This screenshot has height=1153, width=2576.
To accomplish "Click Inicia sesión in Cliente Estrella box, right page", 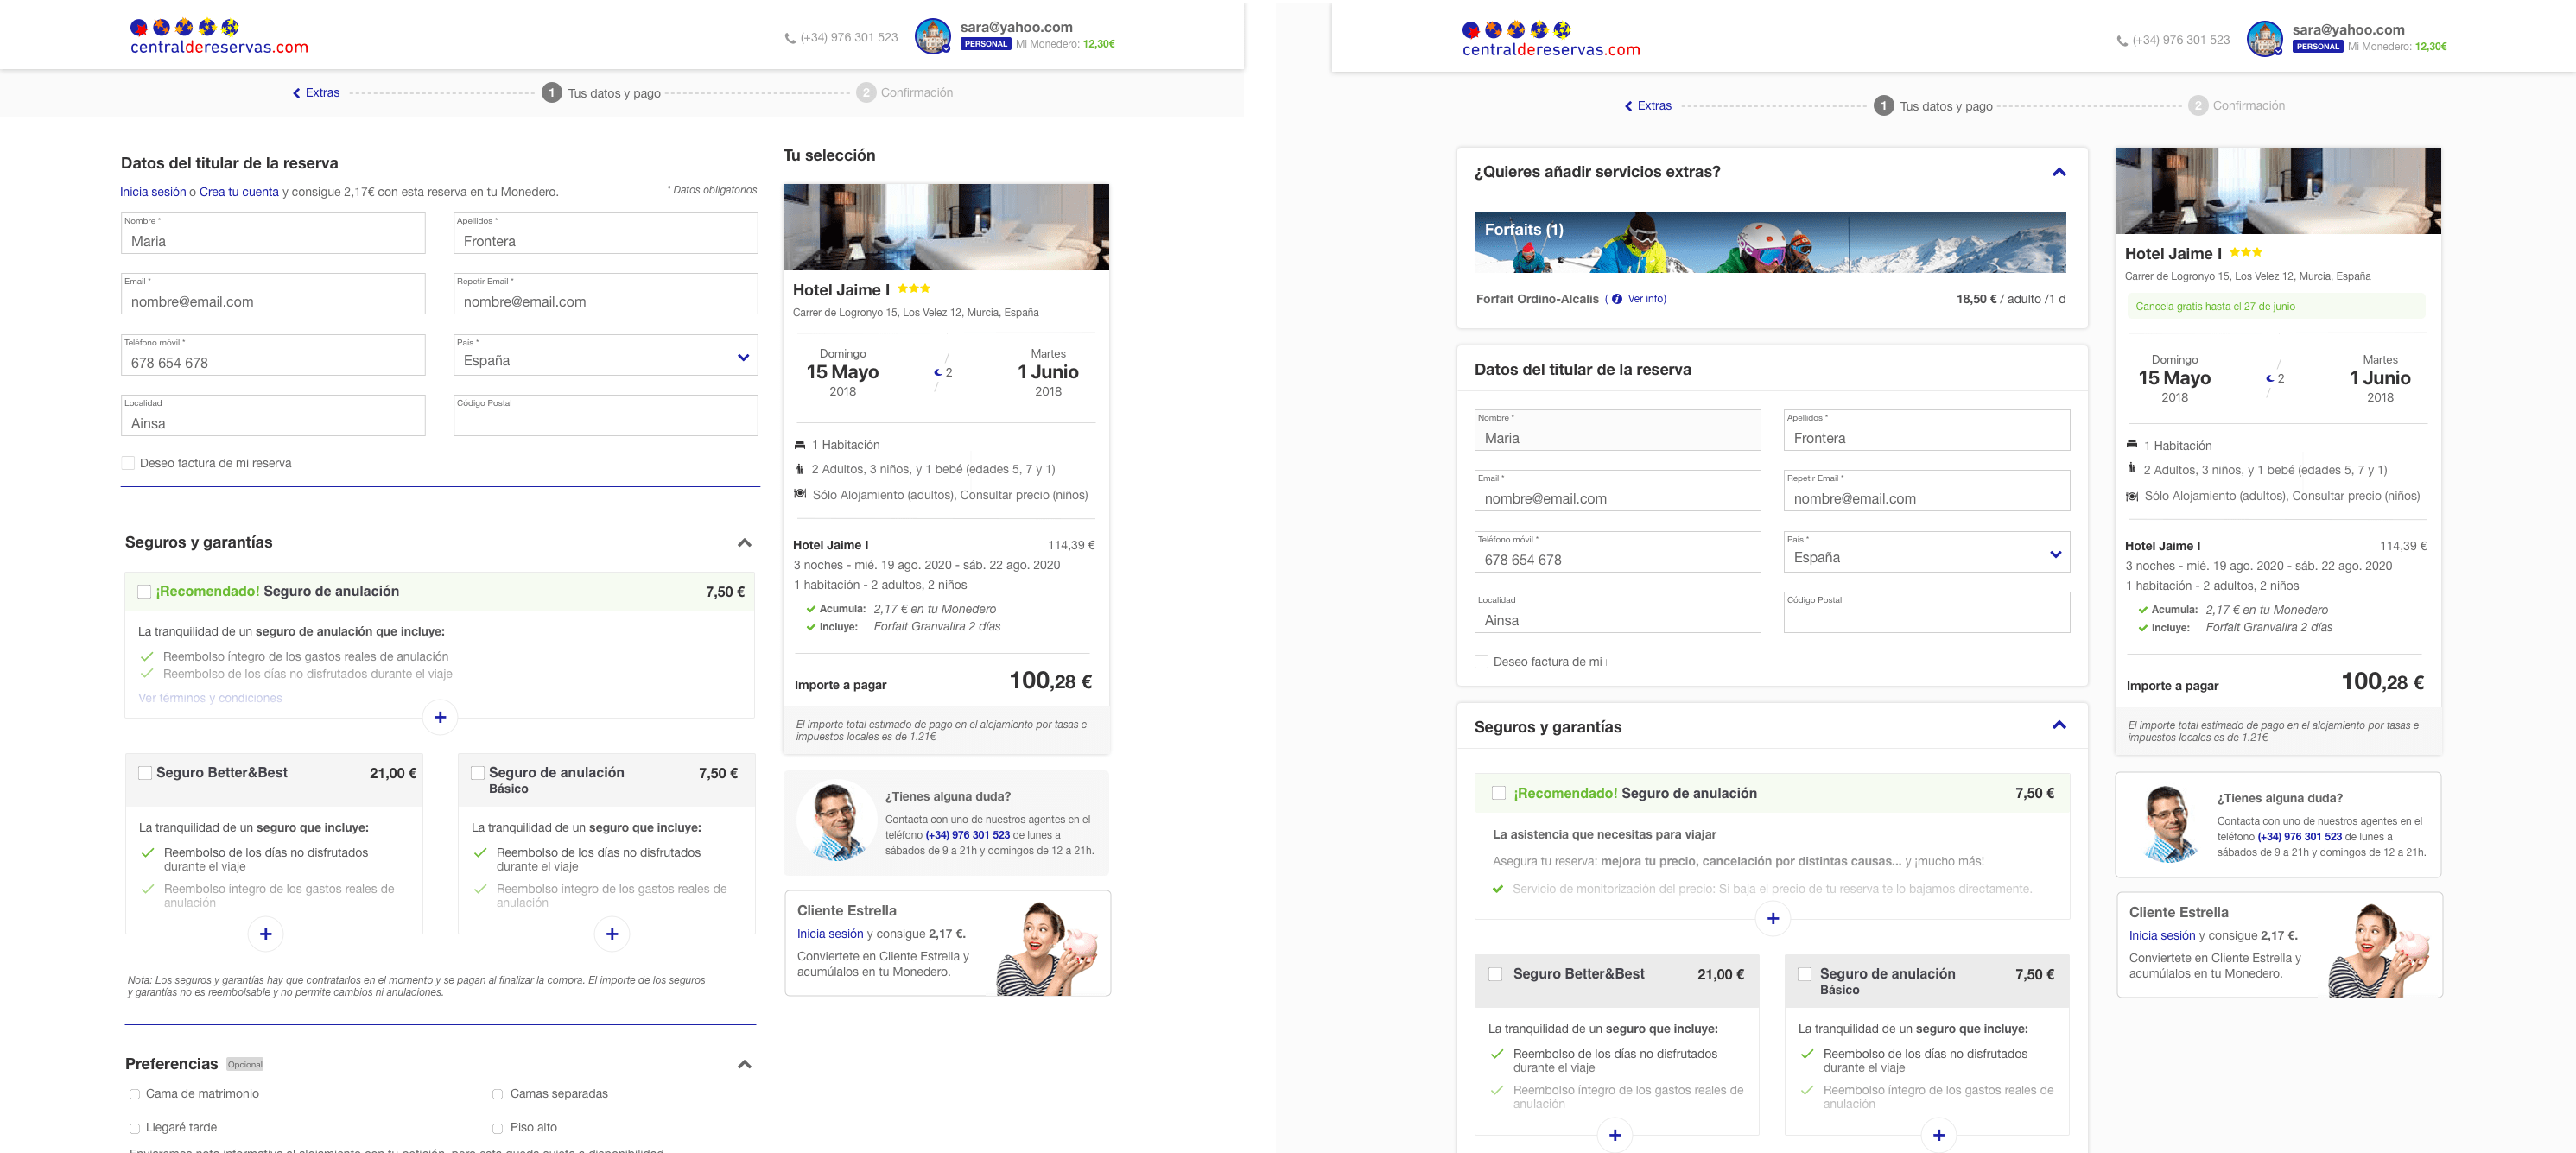I will pos(2162,936).
